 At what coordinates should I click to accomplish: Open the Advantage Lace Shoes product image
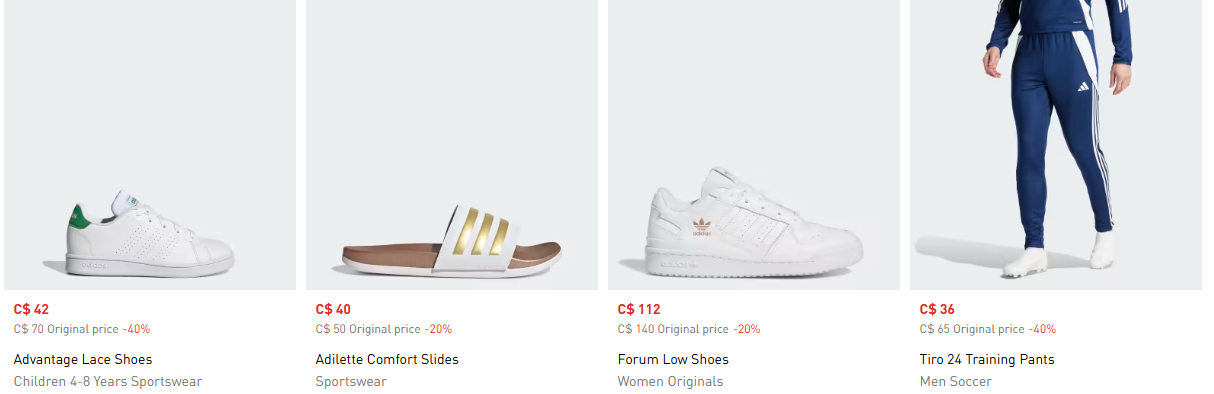tap(150, 145)
